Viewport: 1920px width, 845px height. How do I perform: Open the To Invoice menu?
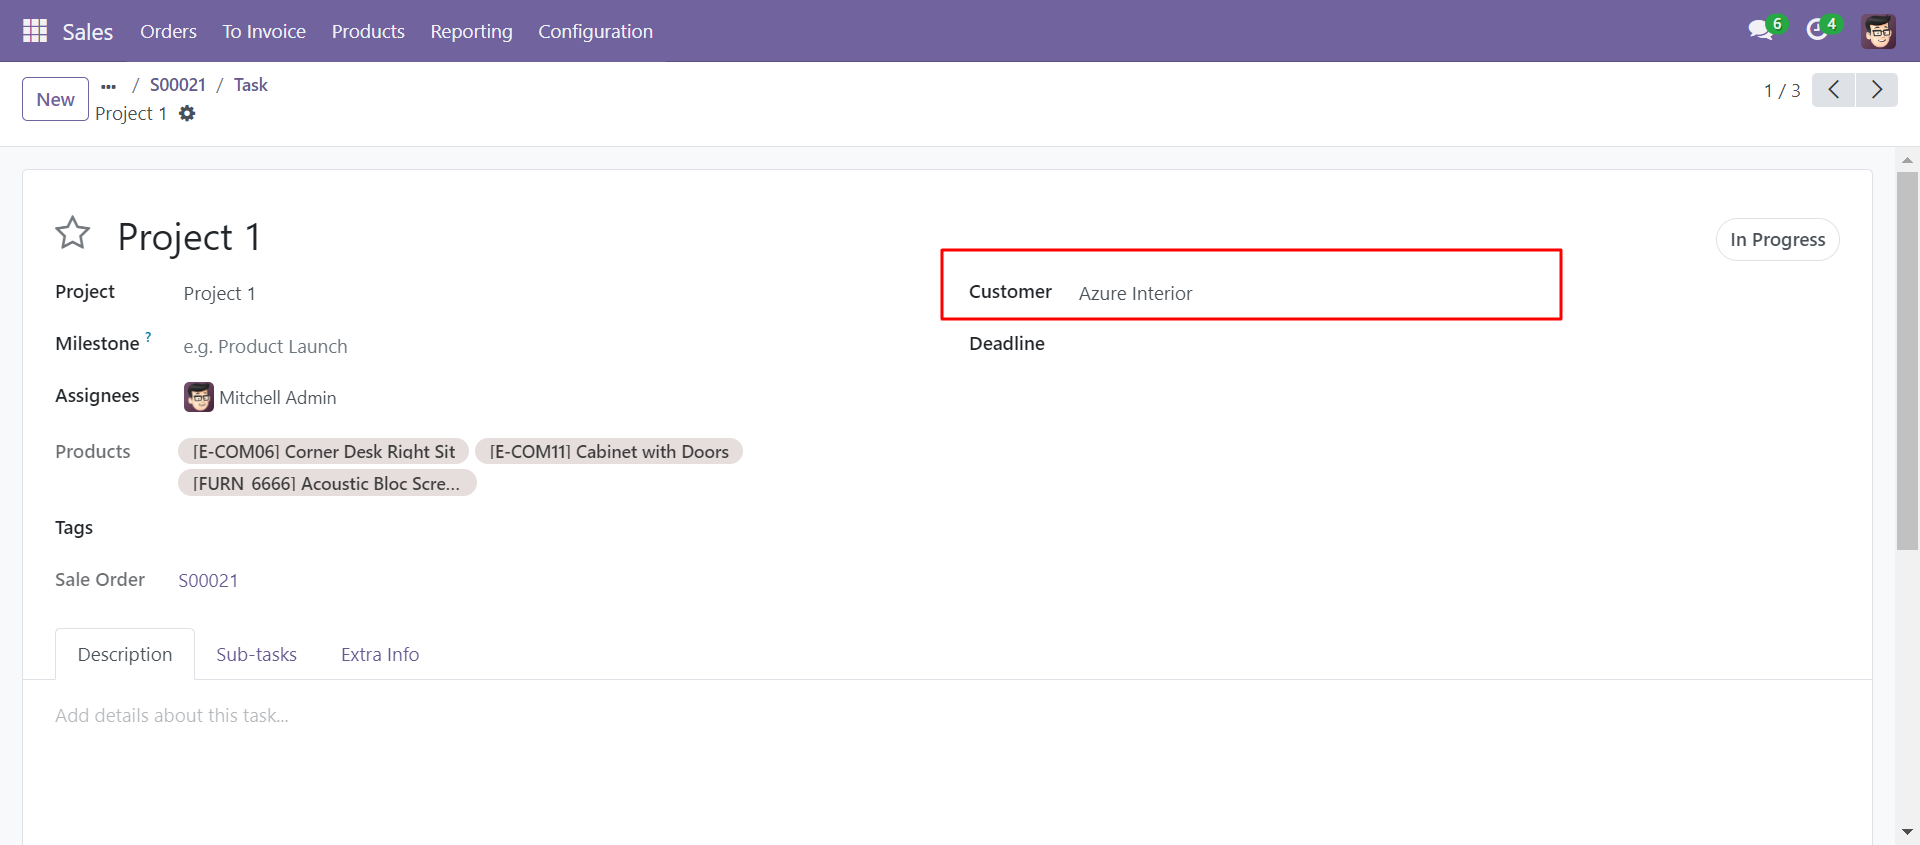pos(264,31)
